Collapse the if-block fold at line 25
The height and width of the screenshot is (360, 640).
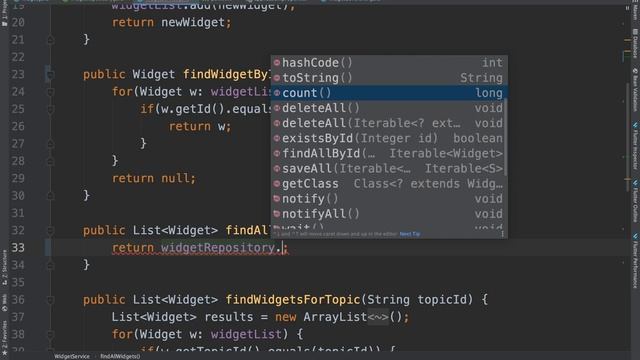tap(51, 109)
